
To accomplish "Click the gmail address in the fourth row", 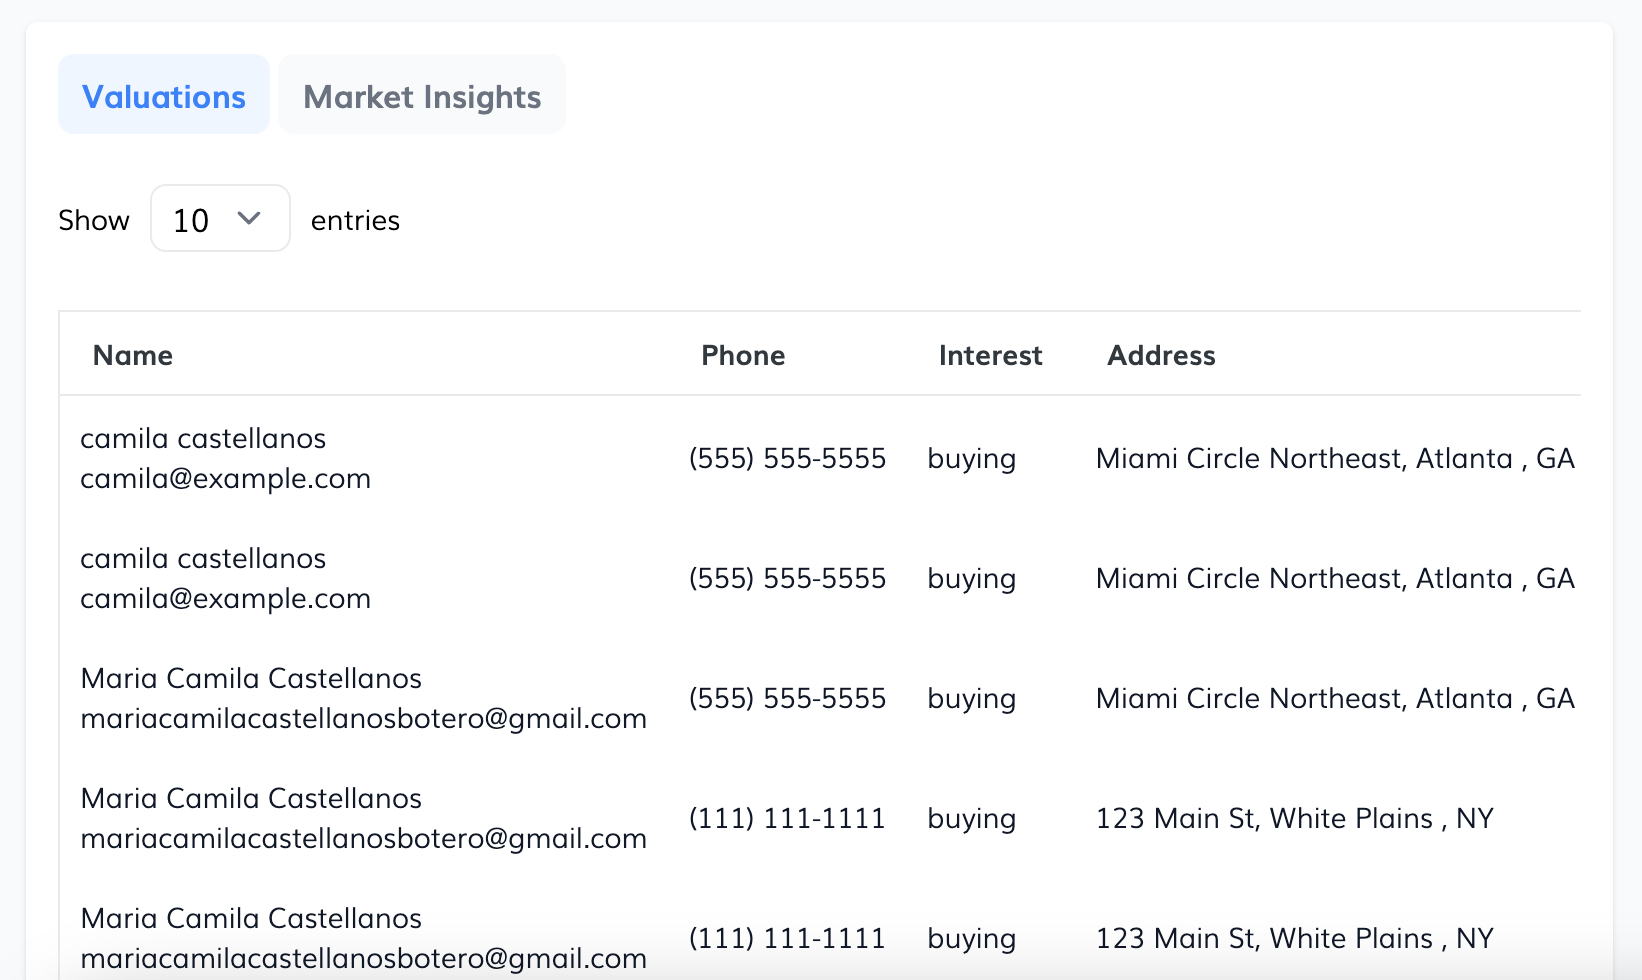I will click(x=363, y=838).
